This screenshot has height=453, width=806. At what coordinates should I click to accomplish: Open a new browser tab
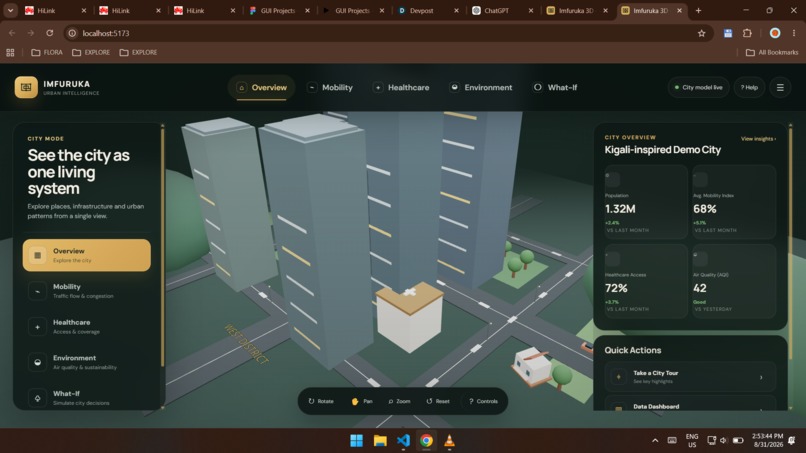pos(698,10)
